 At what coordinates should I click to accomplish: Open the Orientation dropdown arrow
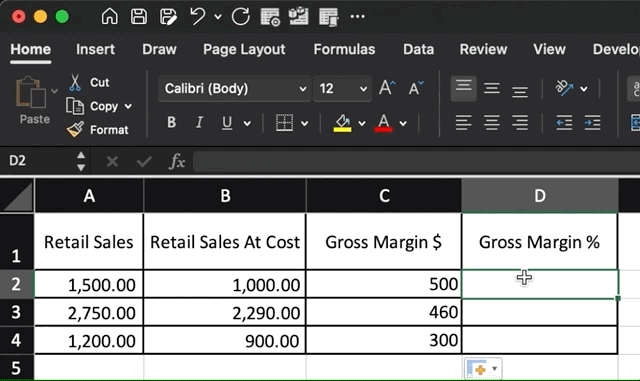(584, 89)
